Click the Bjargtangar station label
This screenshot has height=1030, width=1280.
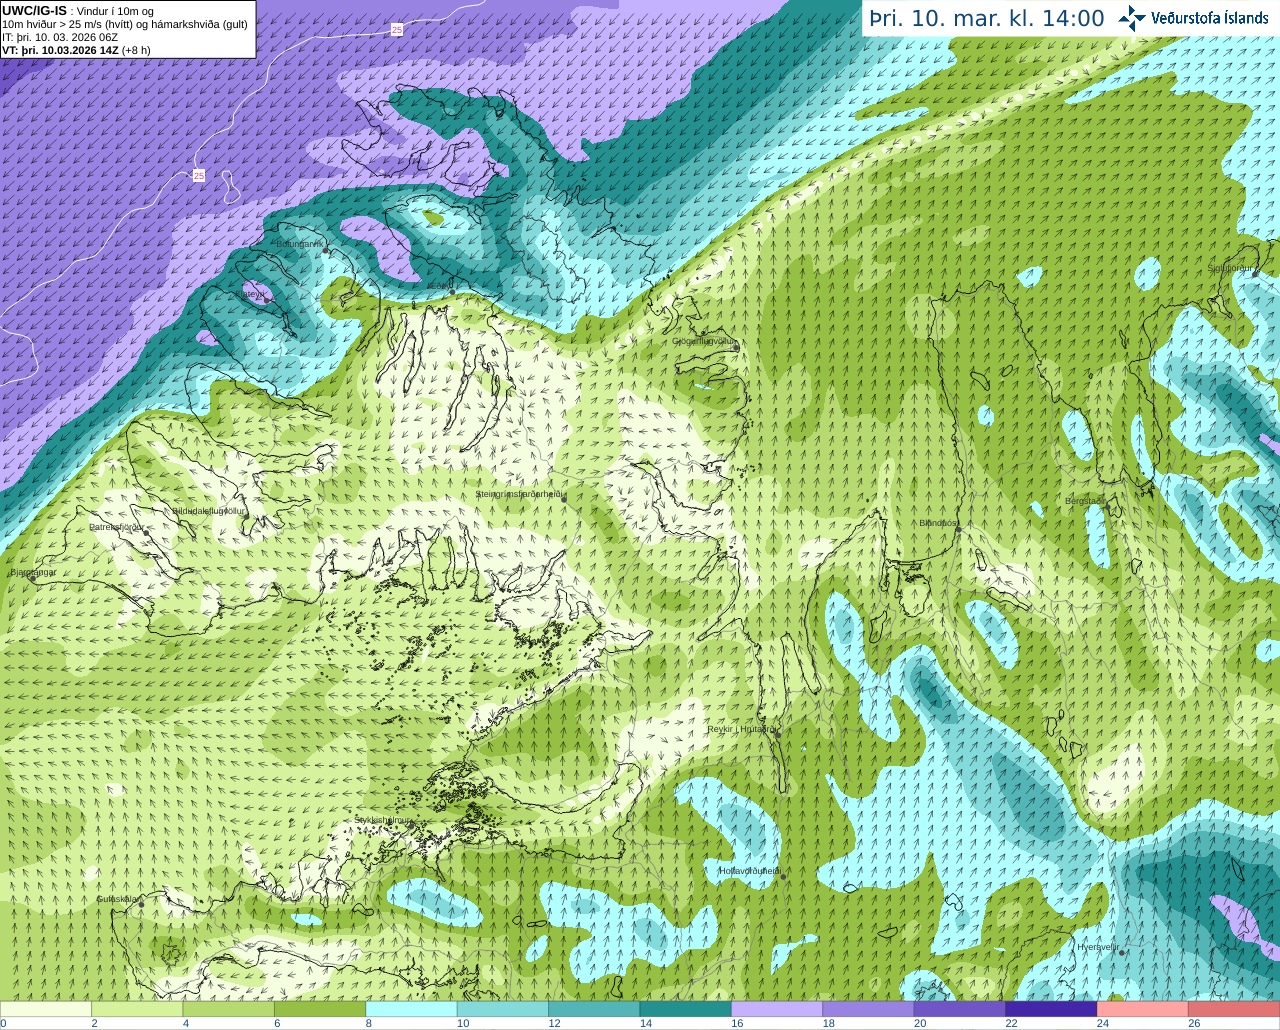(32, 573)
